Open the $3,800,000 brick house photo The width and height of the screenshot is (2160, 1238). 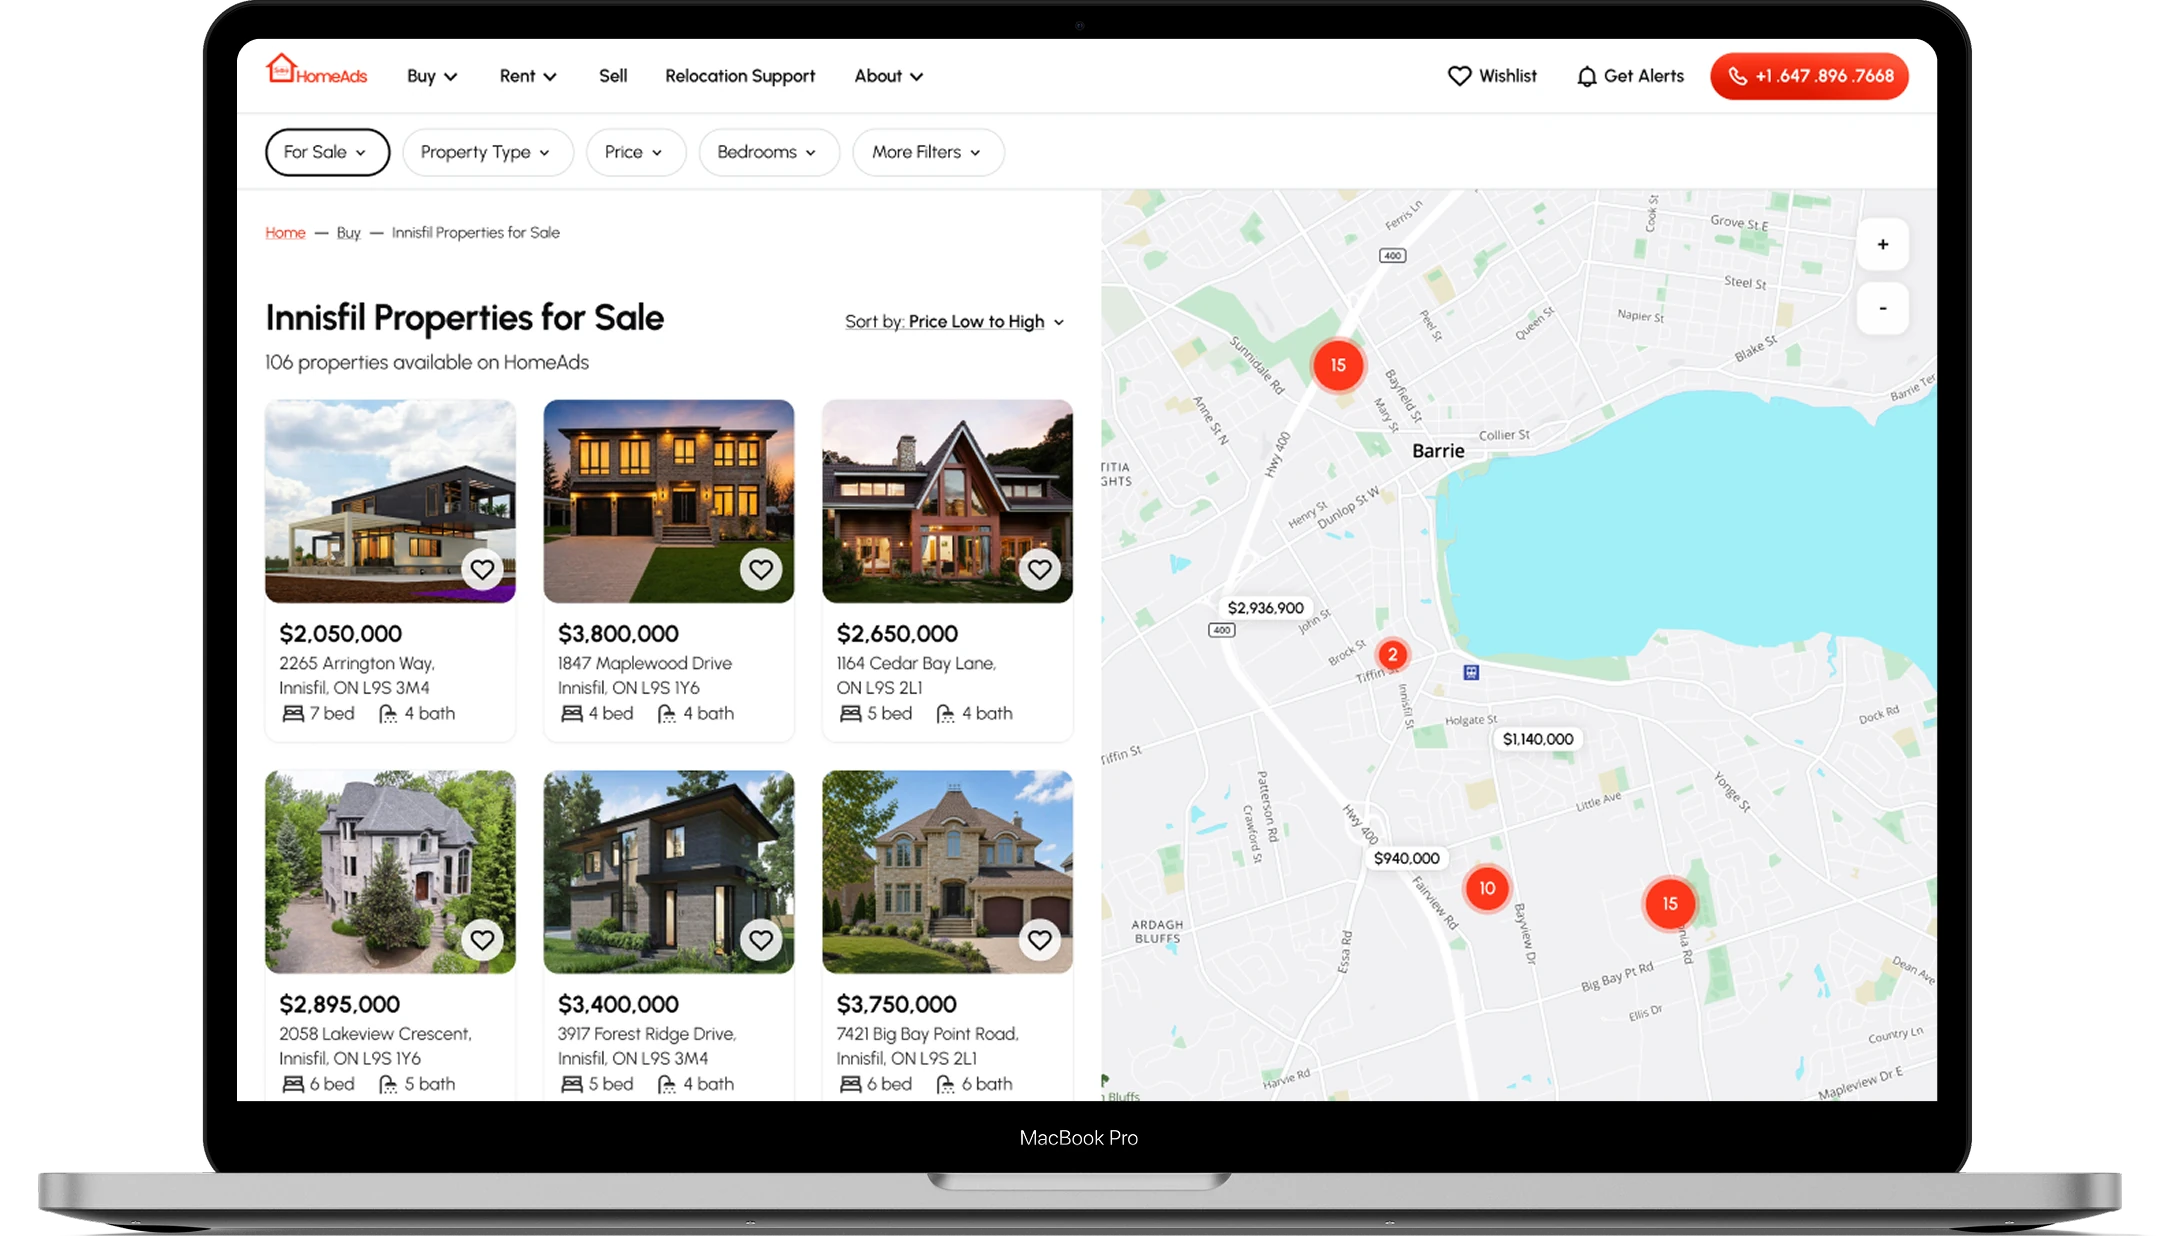point(669,501)
